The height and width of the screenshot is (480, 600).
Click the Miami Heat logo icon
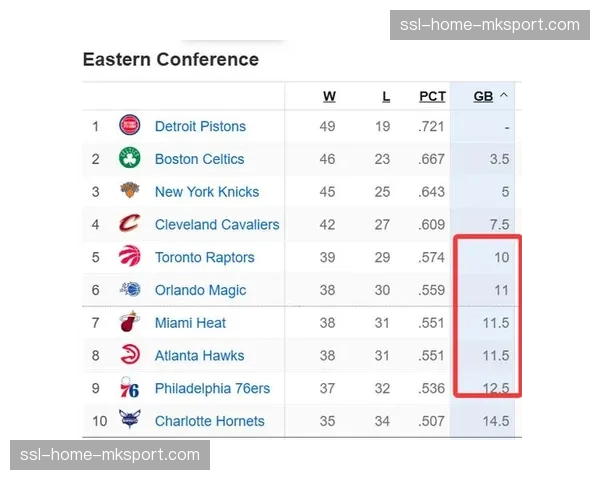click(130, 323)
